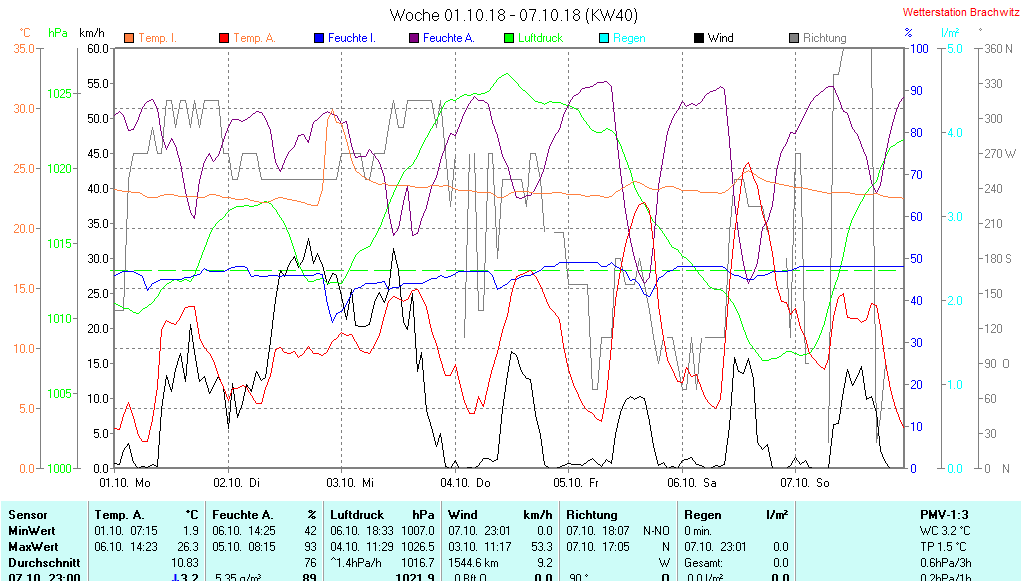This screenshot has width=1021, height=581.
Task: Select the MaxWert row label
Action: [32, 547]
